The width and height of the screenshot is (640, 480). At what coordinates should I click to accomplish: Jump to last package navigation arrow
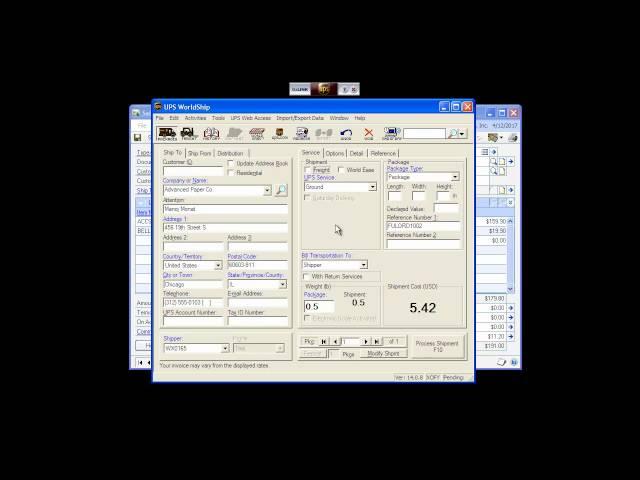pyautogui.click(x=376, y=342)
